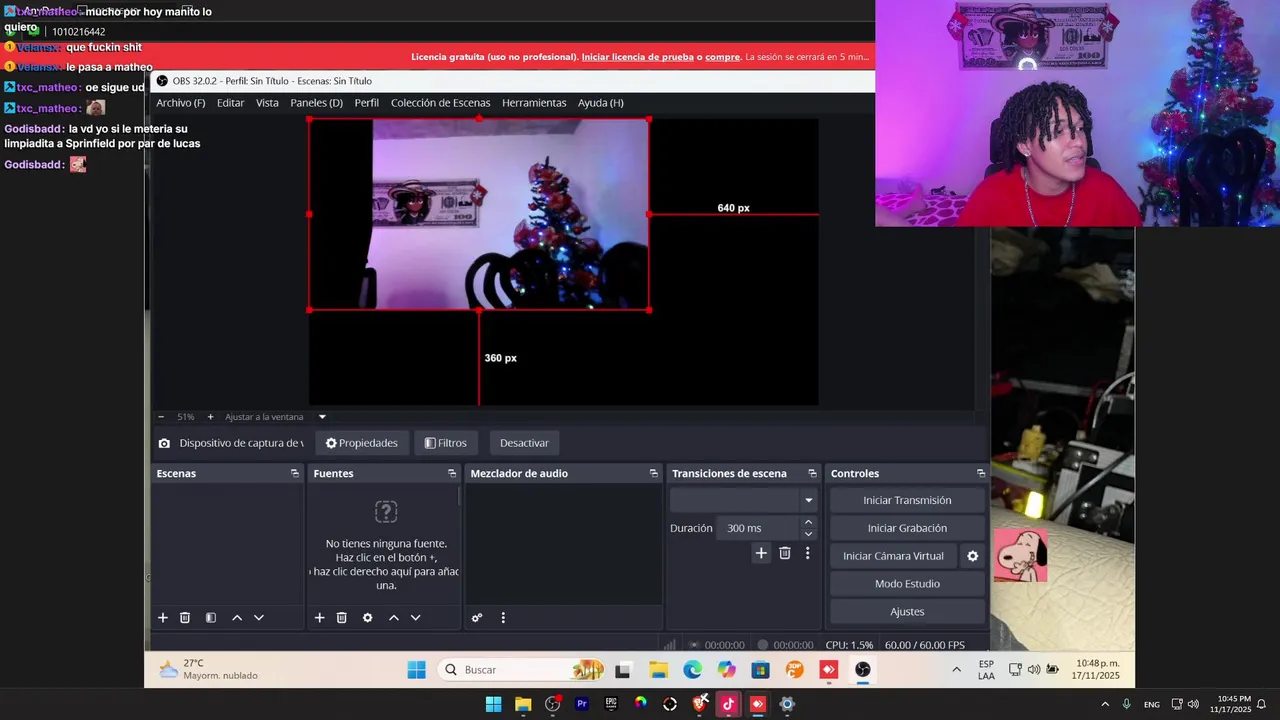Open ENG language selector in outer taskbar
This screenshot has height=720, width=1280.
click(1152, 704)
